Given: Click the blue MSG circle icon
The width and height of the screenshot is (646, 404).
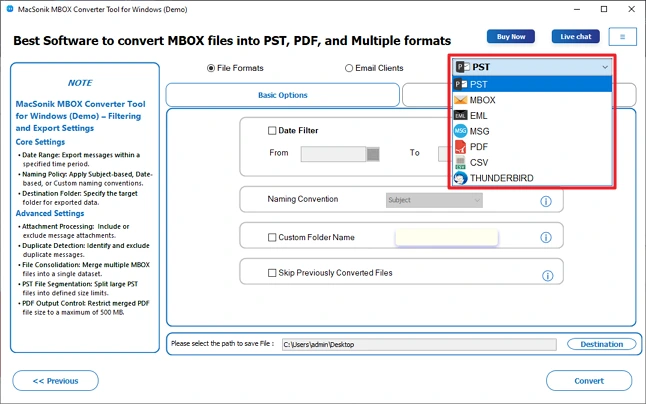Looking at the screenshot, I should [460, 131].
